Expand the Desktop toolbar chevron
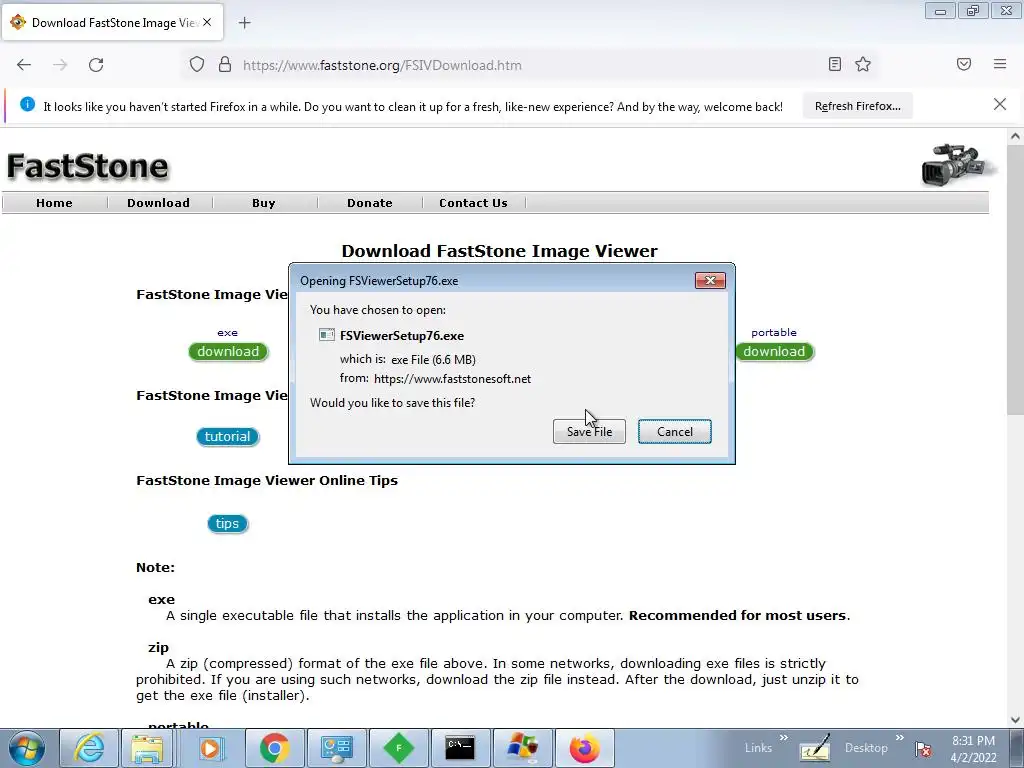This screenshot has height=768, width=1024. pos(899,738)
